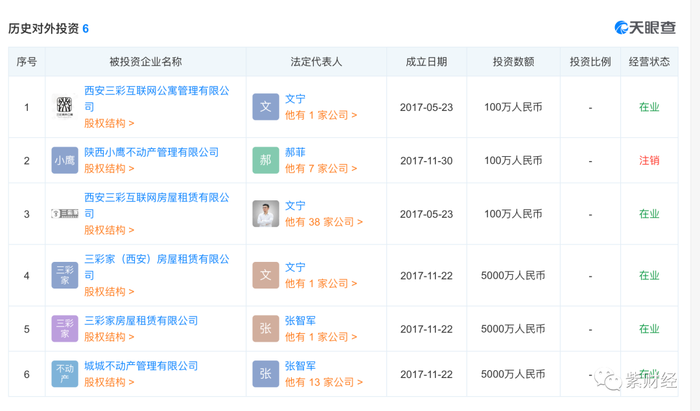Click 西安三彩互联网公寓管理有限公司 company logo
This screenshot has height=411, width=700.
click(x=65, y=107)
